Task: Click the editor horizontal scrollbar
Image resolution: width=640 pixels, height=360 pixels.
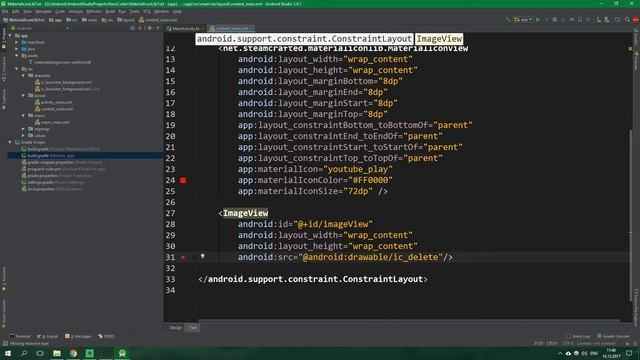Action: tap(409, 320)
